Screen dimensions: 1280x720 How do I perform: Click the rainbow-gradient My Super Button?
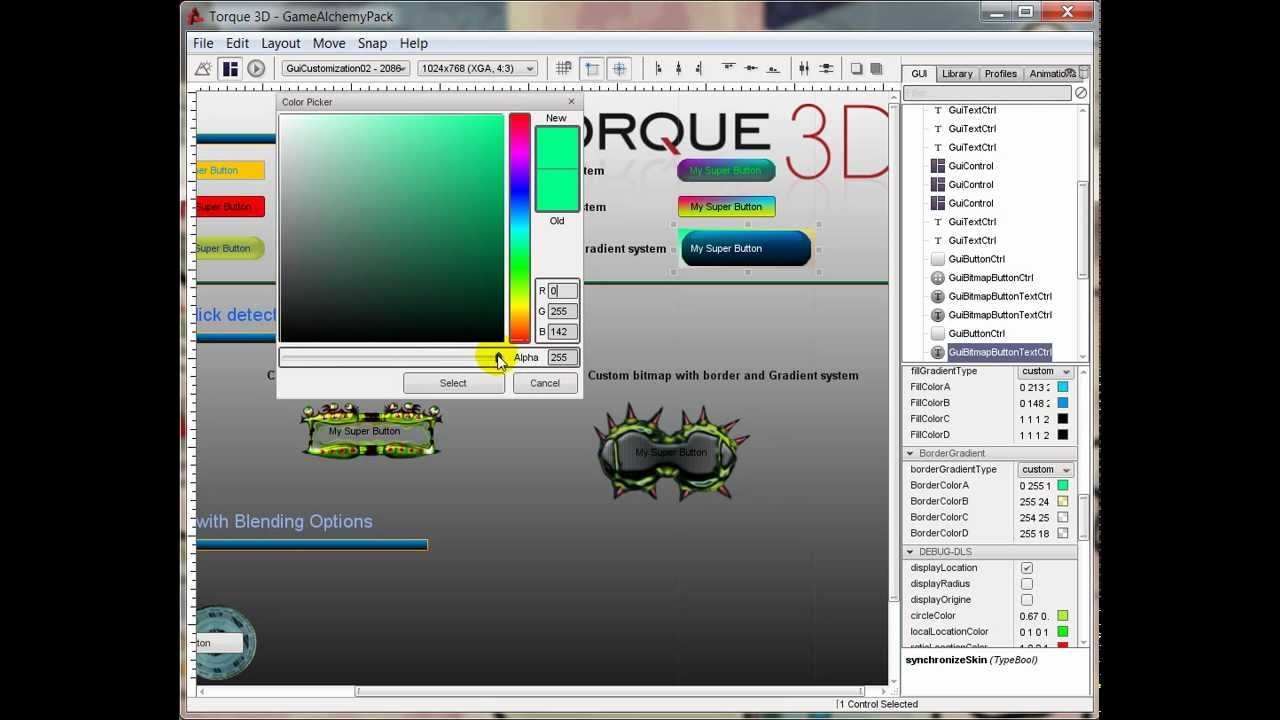click(726, 207)
